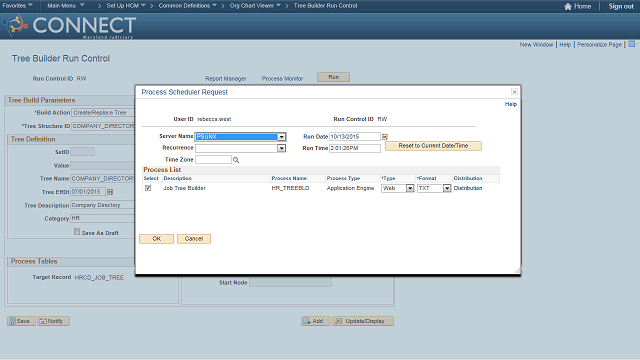Toggle the Job Tree Builder select checkbox

click(148, 188)
